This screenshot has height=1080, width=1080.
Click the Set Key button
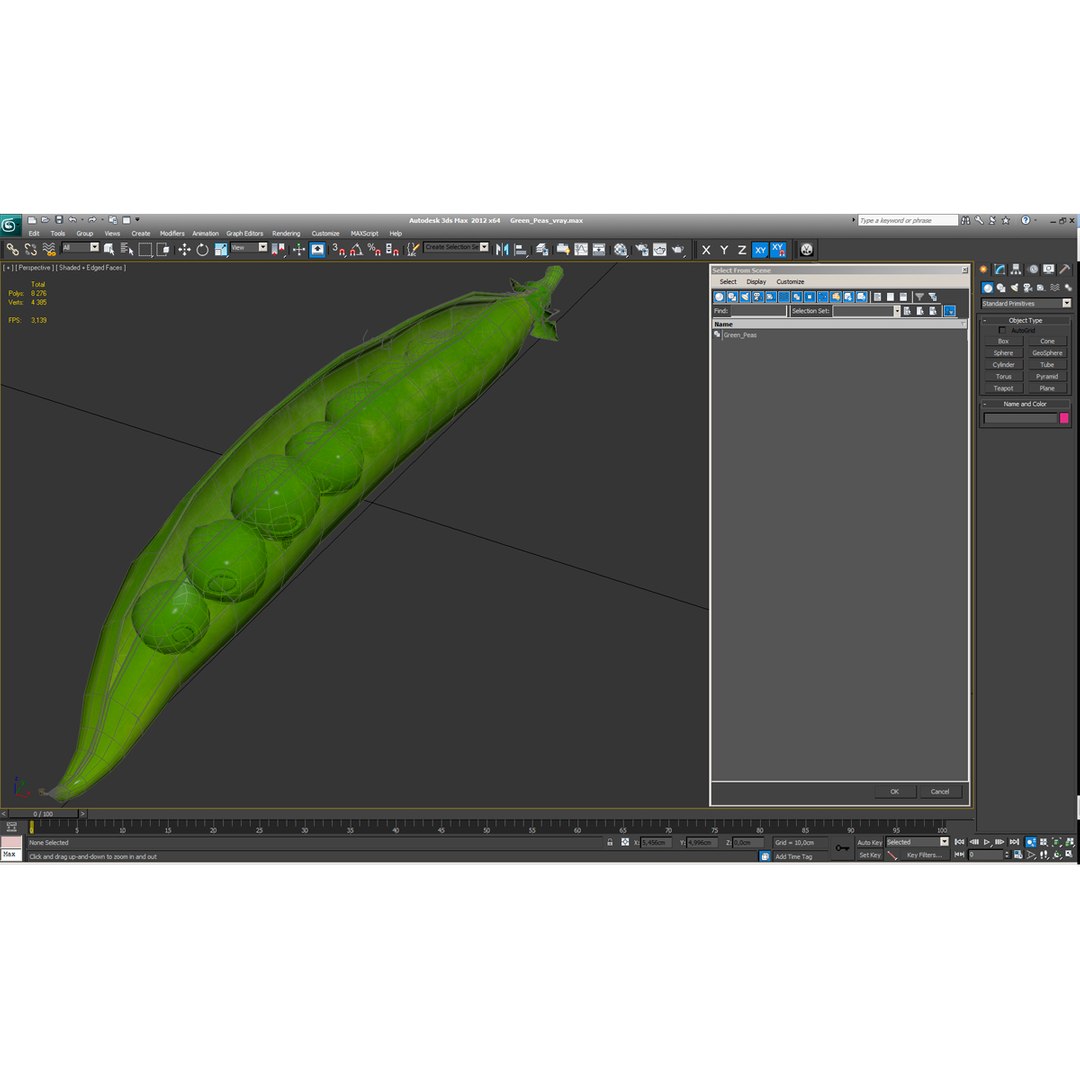[870, 855]
